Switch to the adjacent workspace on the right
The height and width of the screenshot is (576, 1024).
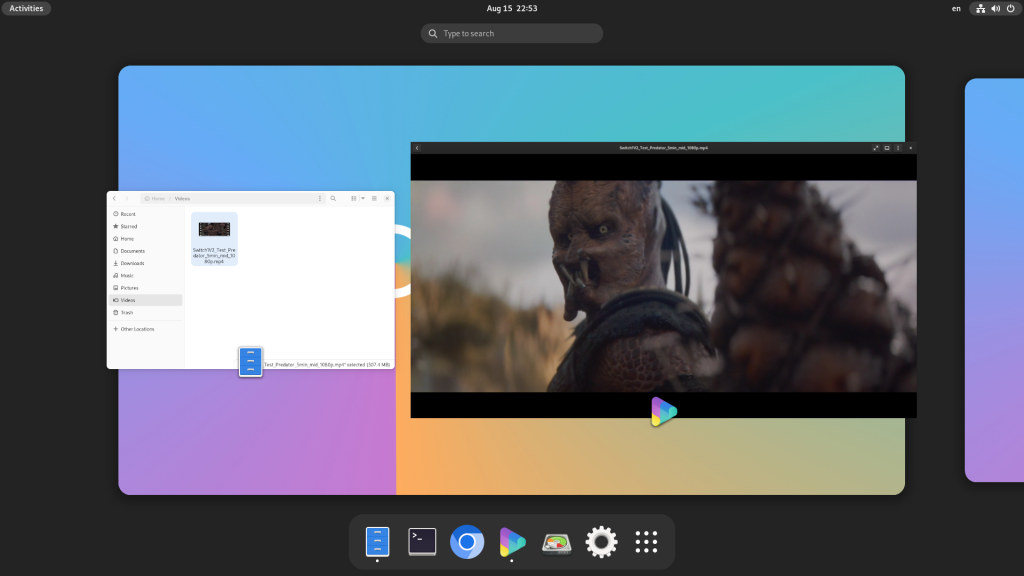click(994, 280)
